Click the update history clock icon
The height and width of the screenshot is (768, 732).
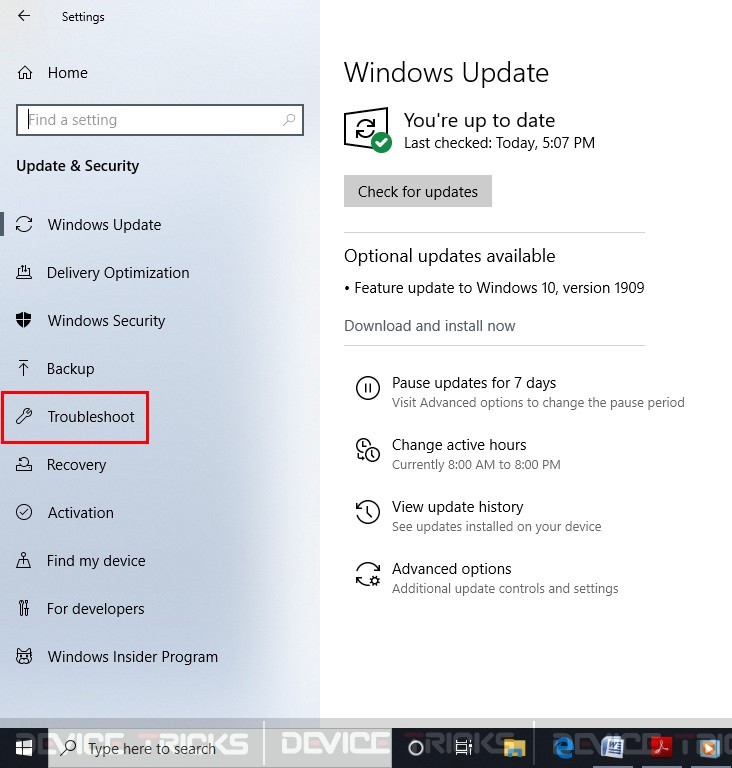[x=367, y=512]
